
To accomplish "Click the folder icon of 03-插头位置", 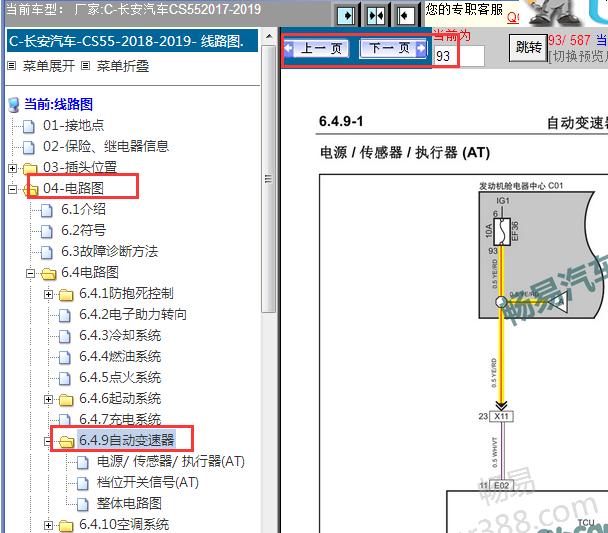I will point(30,169).
